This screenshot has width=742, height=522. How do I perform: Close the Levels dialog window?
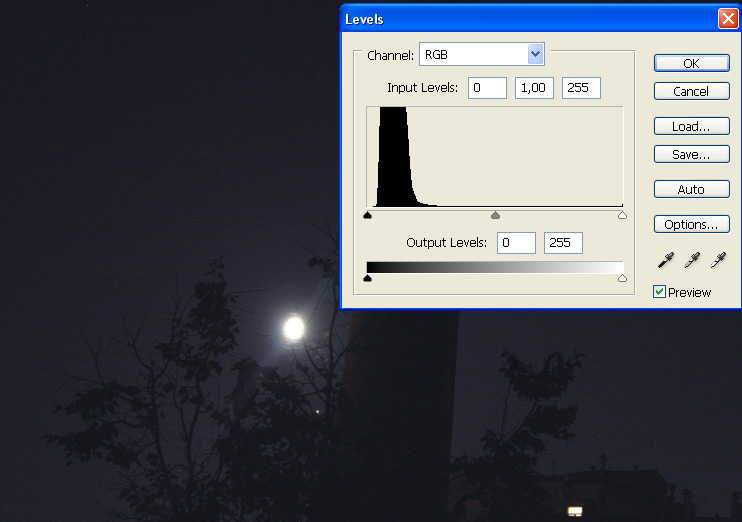pyautogui.click(x=728, y=19)
